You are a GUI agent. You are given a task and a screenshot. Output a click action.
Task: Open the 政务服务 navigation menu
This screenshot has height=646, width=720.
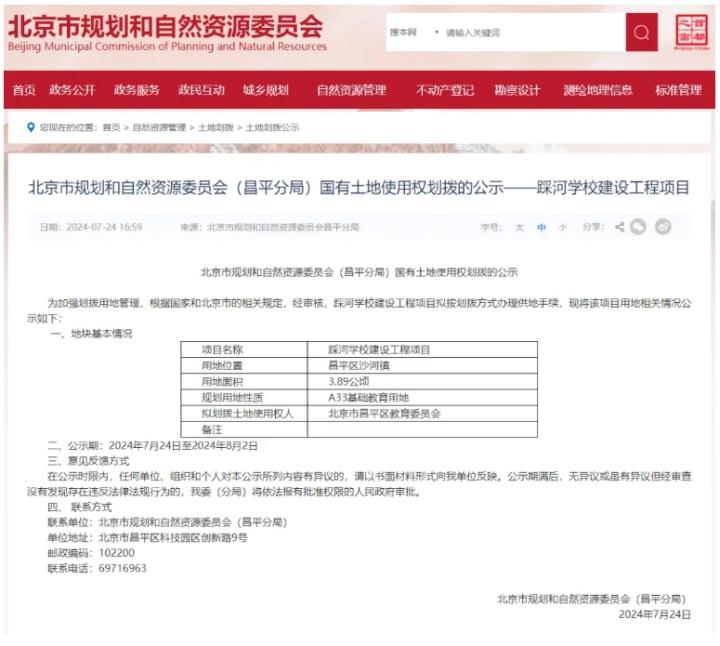pos(136,90)
